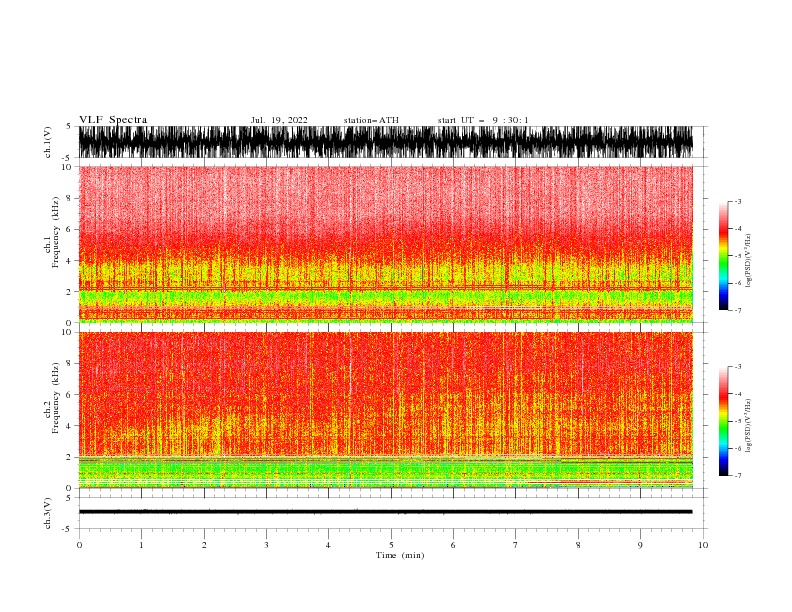
Task: Click the '-3' value on ch.1 color scale
Action: point(738,201)
